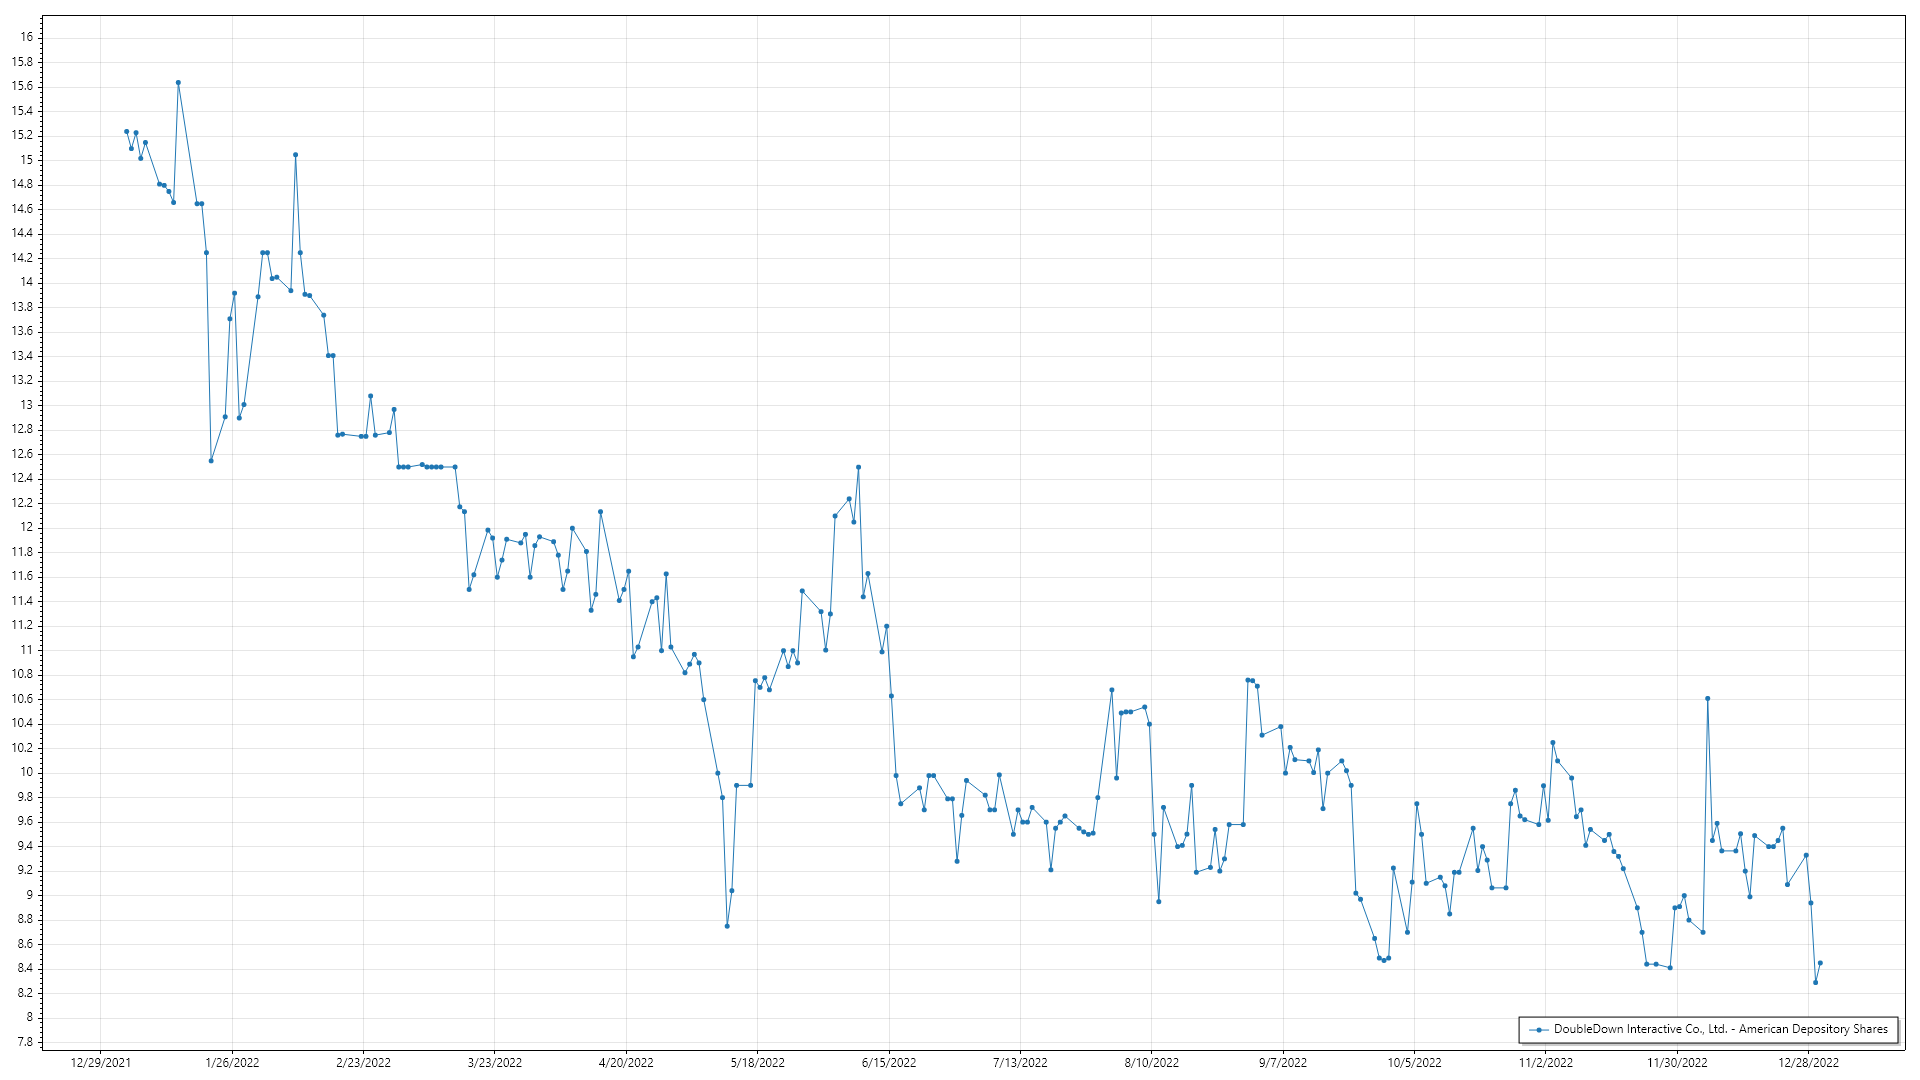Click the last data point of the series
This screenshot has width=1920, height=1080.
(x=1820, y=963)
